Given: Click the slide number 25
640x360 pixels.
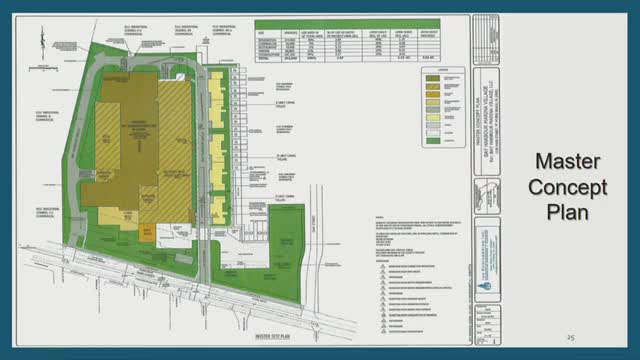Looking at the screenshot, I should tap(571, 338).
